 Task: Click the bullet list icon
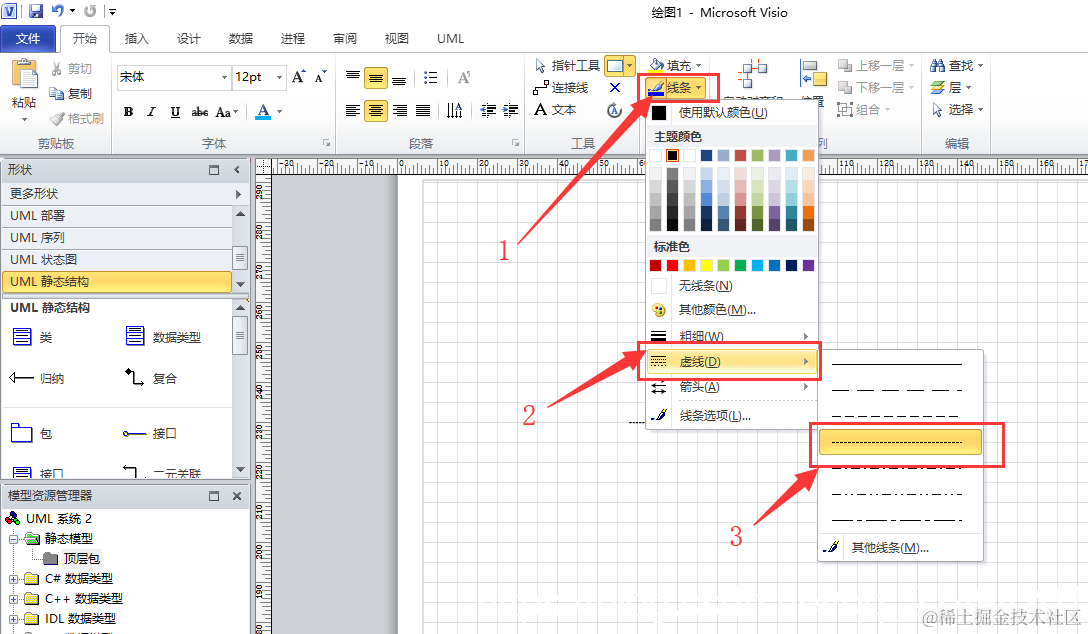pos(430,78)
